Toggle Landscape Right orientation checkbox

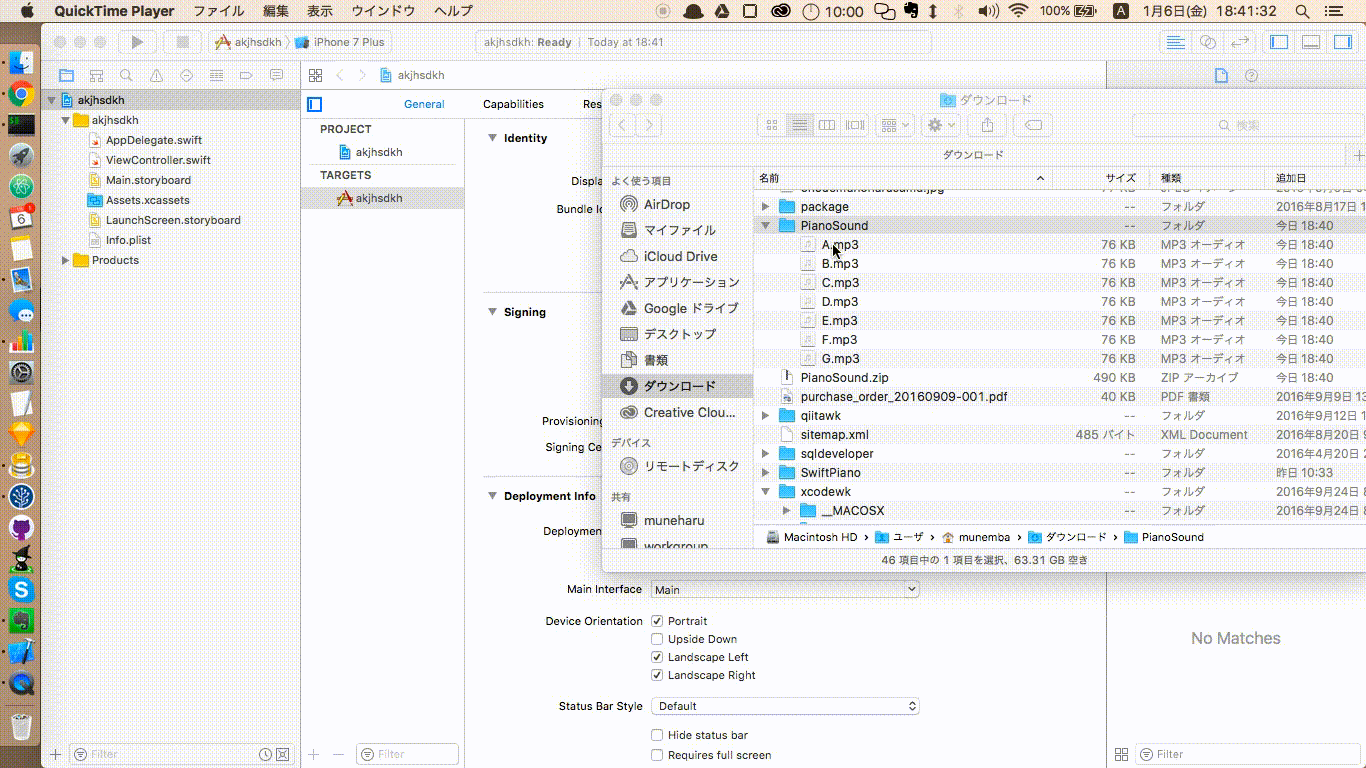pos(657,675)
